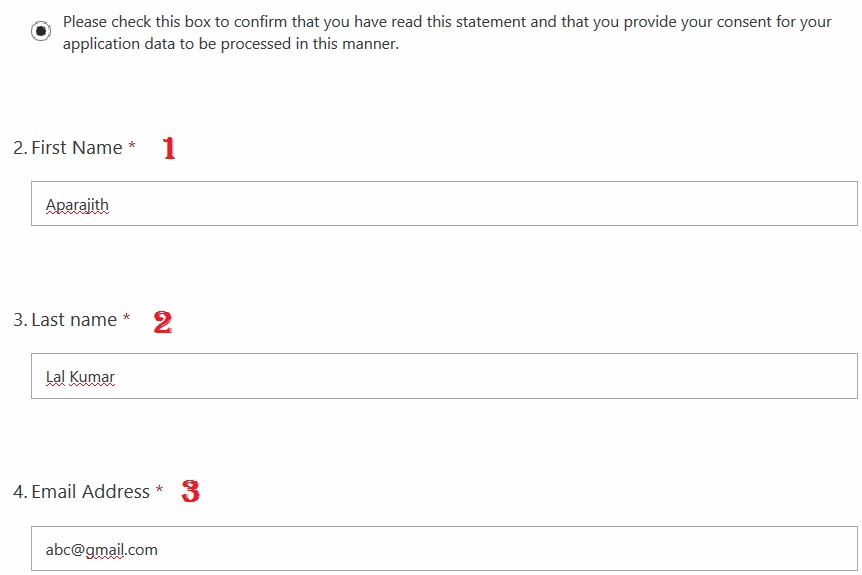Place cursor on "abc@gmail.com" text
The image size is (862, 575).
(101, 549)
